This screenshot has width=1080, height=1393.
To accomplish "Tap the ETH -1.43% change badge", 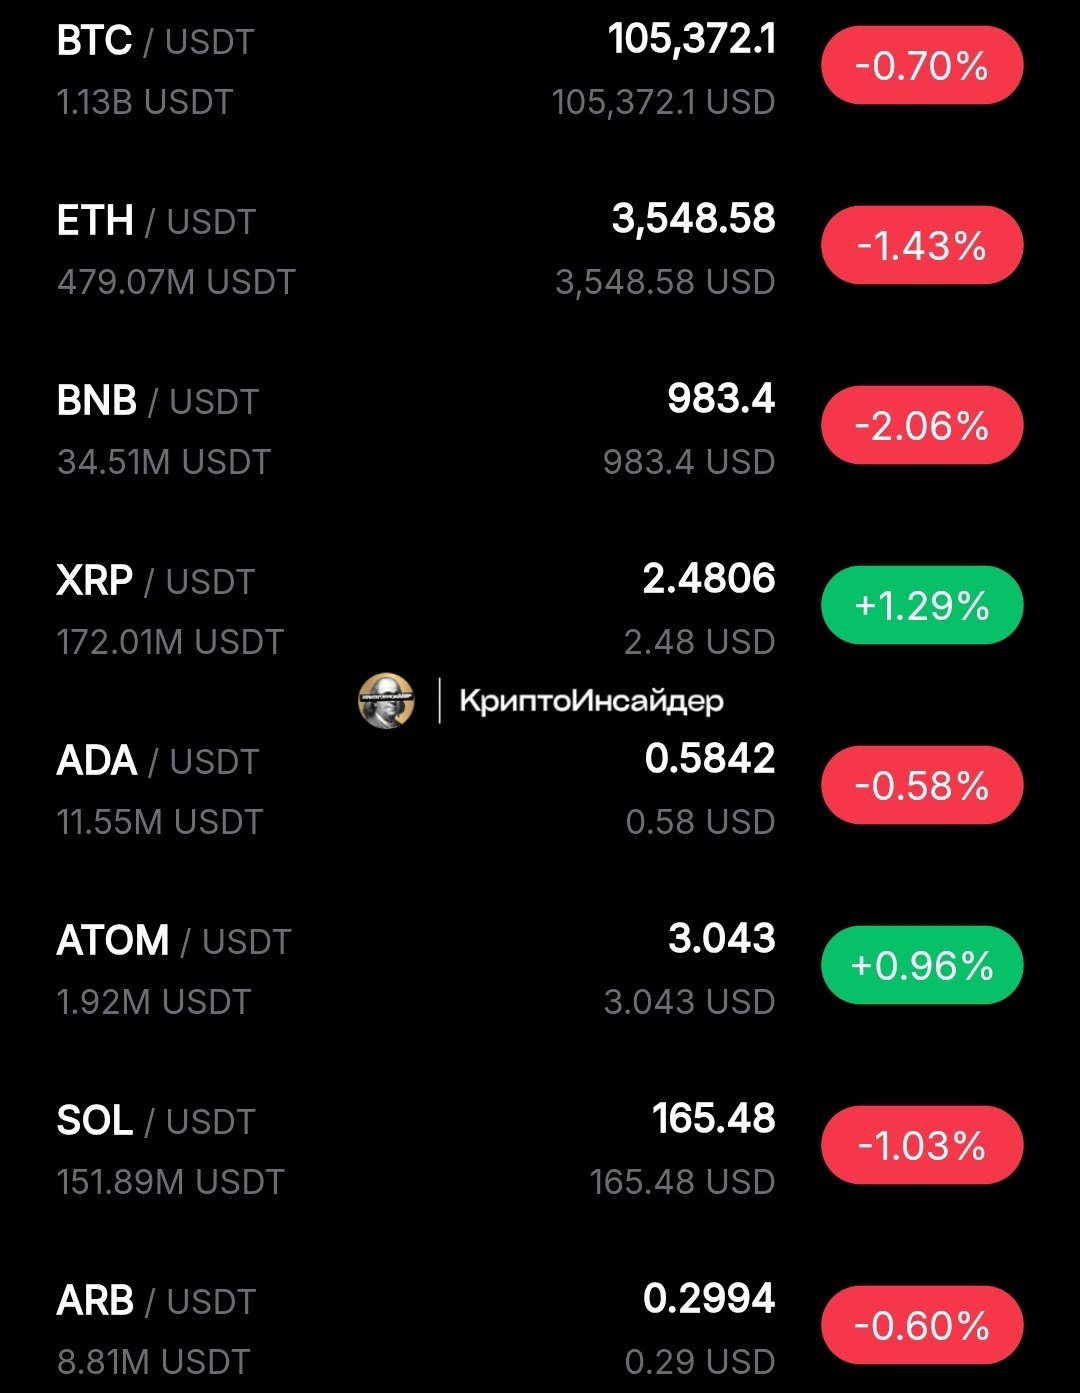I will [x=922, y=246].
